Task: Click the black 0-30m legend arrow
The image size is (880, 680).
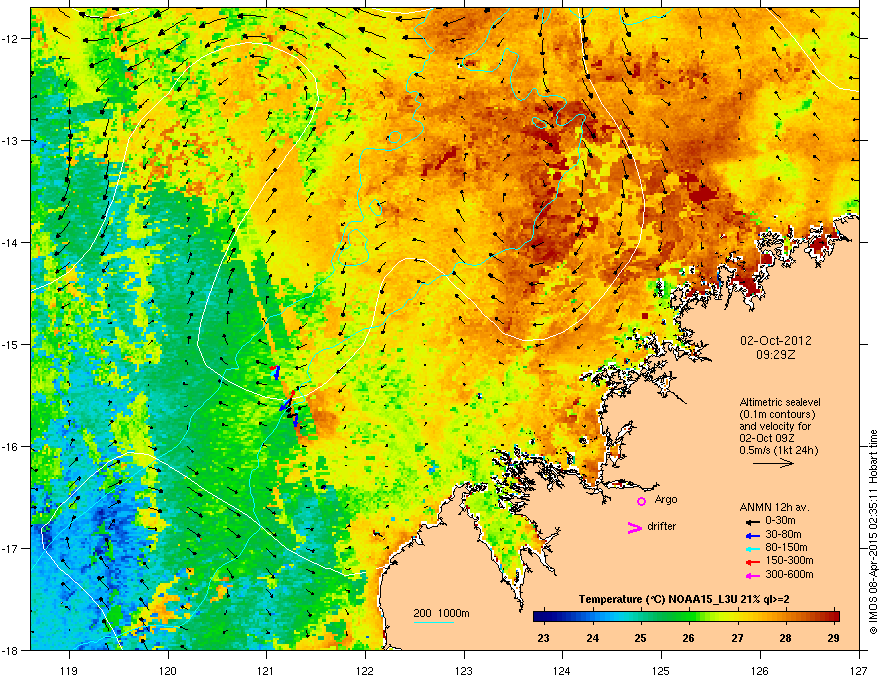Action: coord(752,522)
